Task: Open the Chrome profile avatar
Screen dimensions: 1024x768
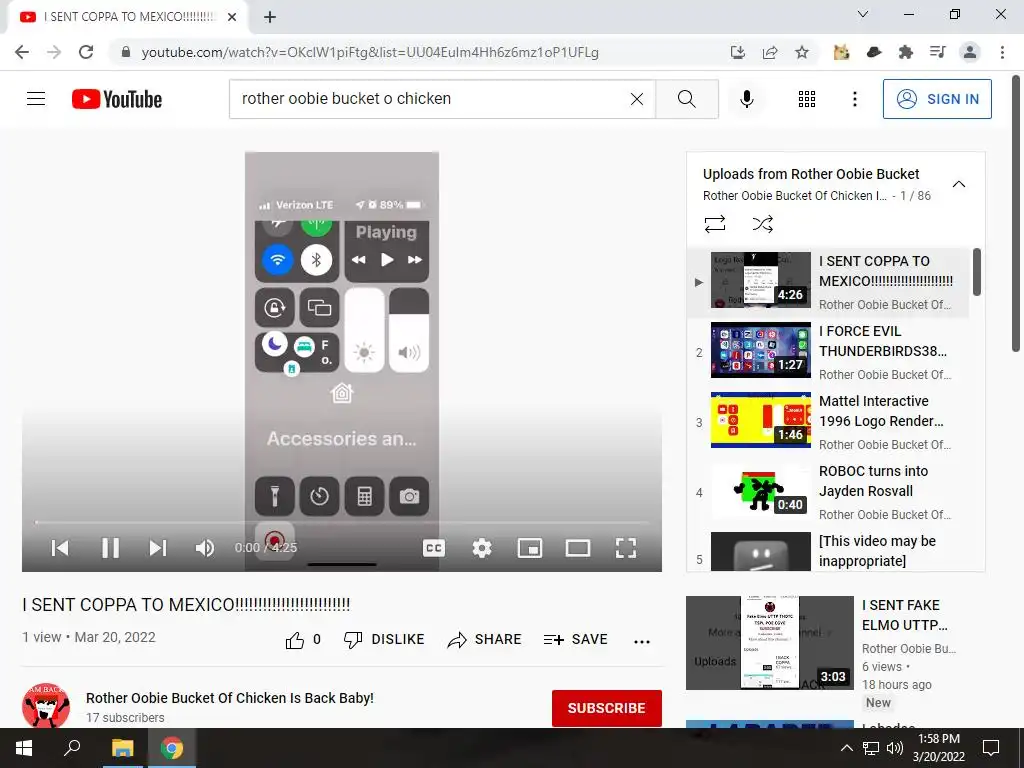Action: click(x=970, y=52)
